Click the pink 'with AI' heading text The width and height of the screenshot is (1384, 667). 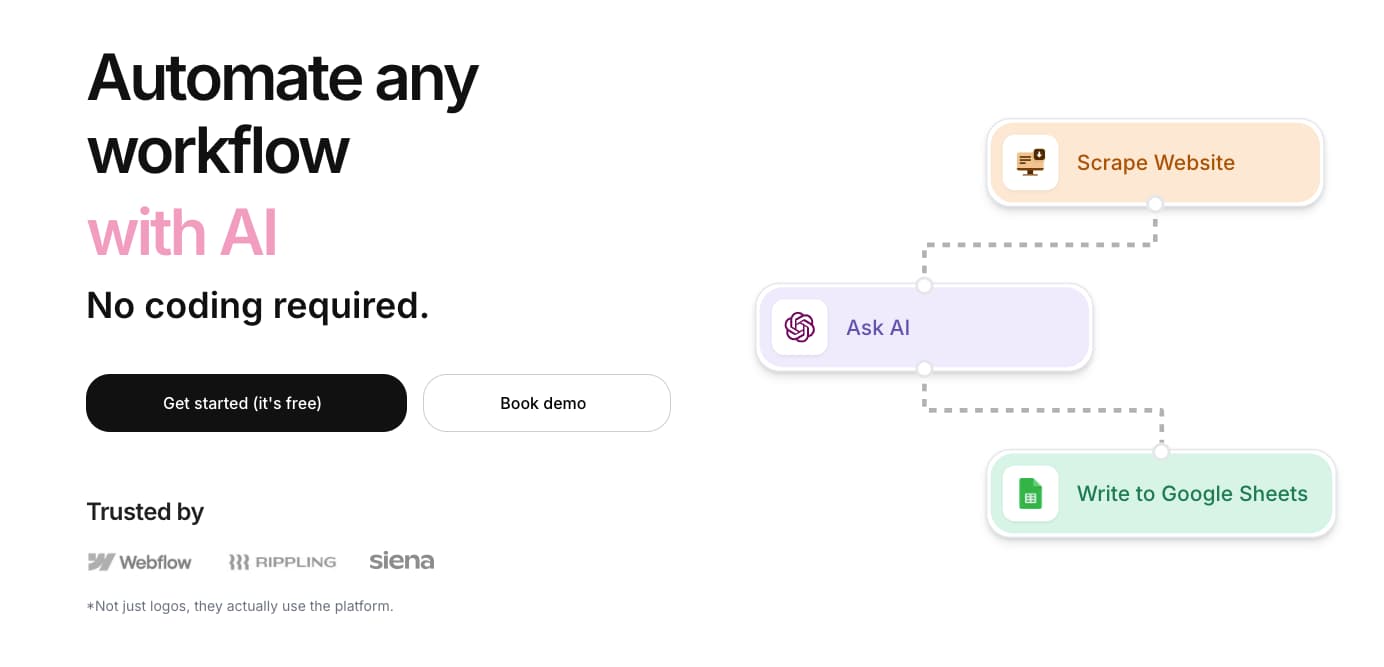[x=182, y=233]
